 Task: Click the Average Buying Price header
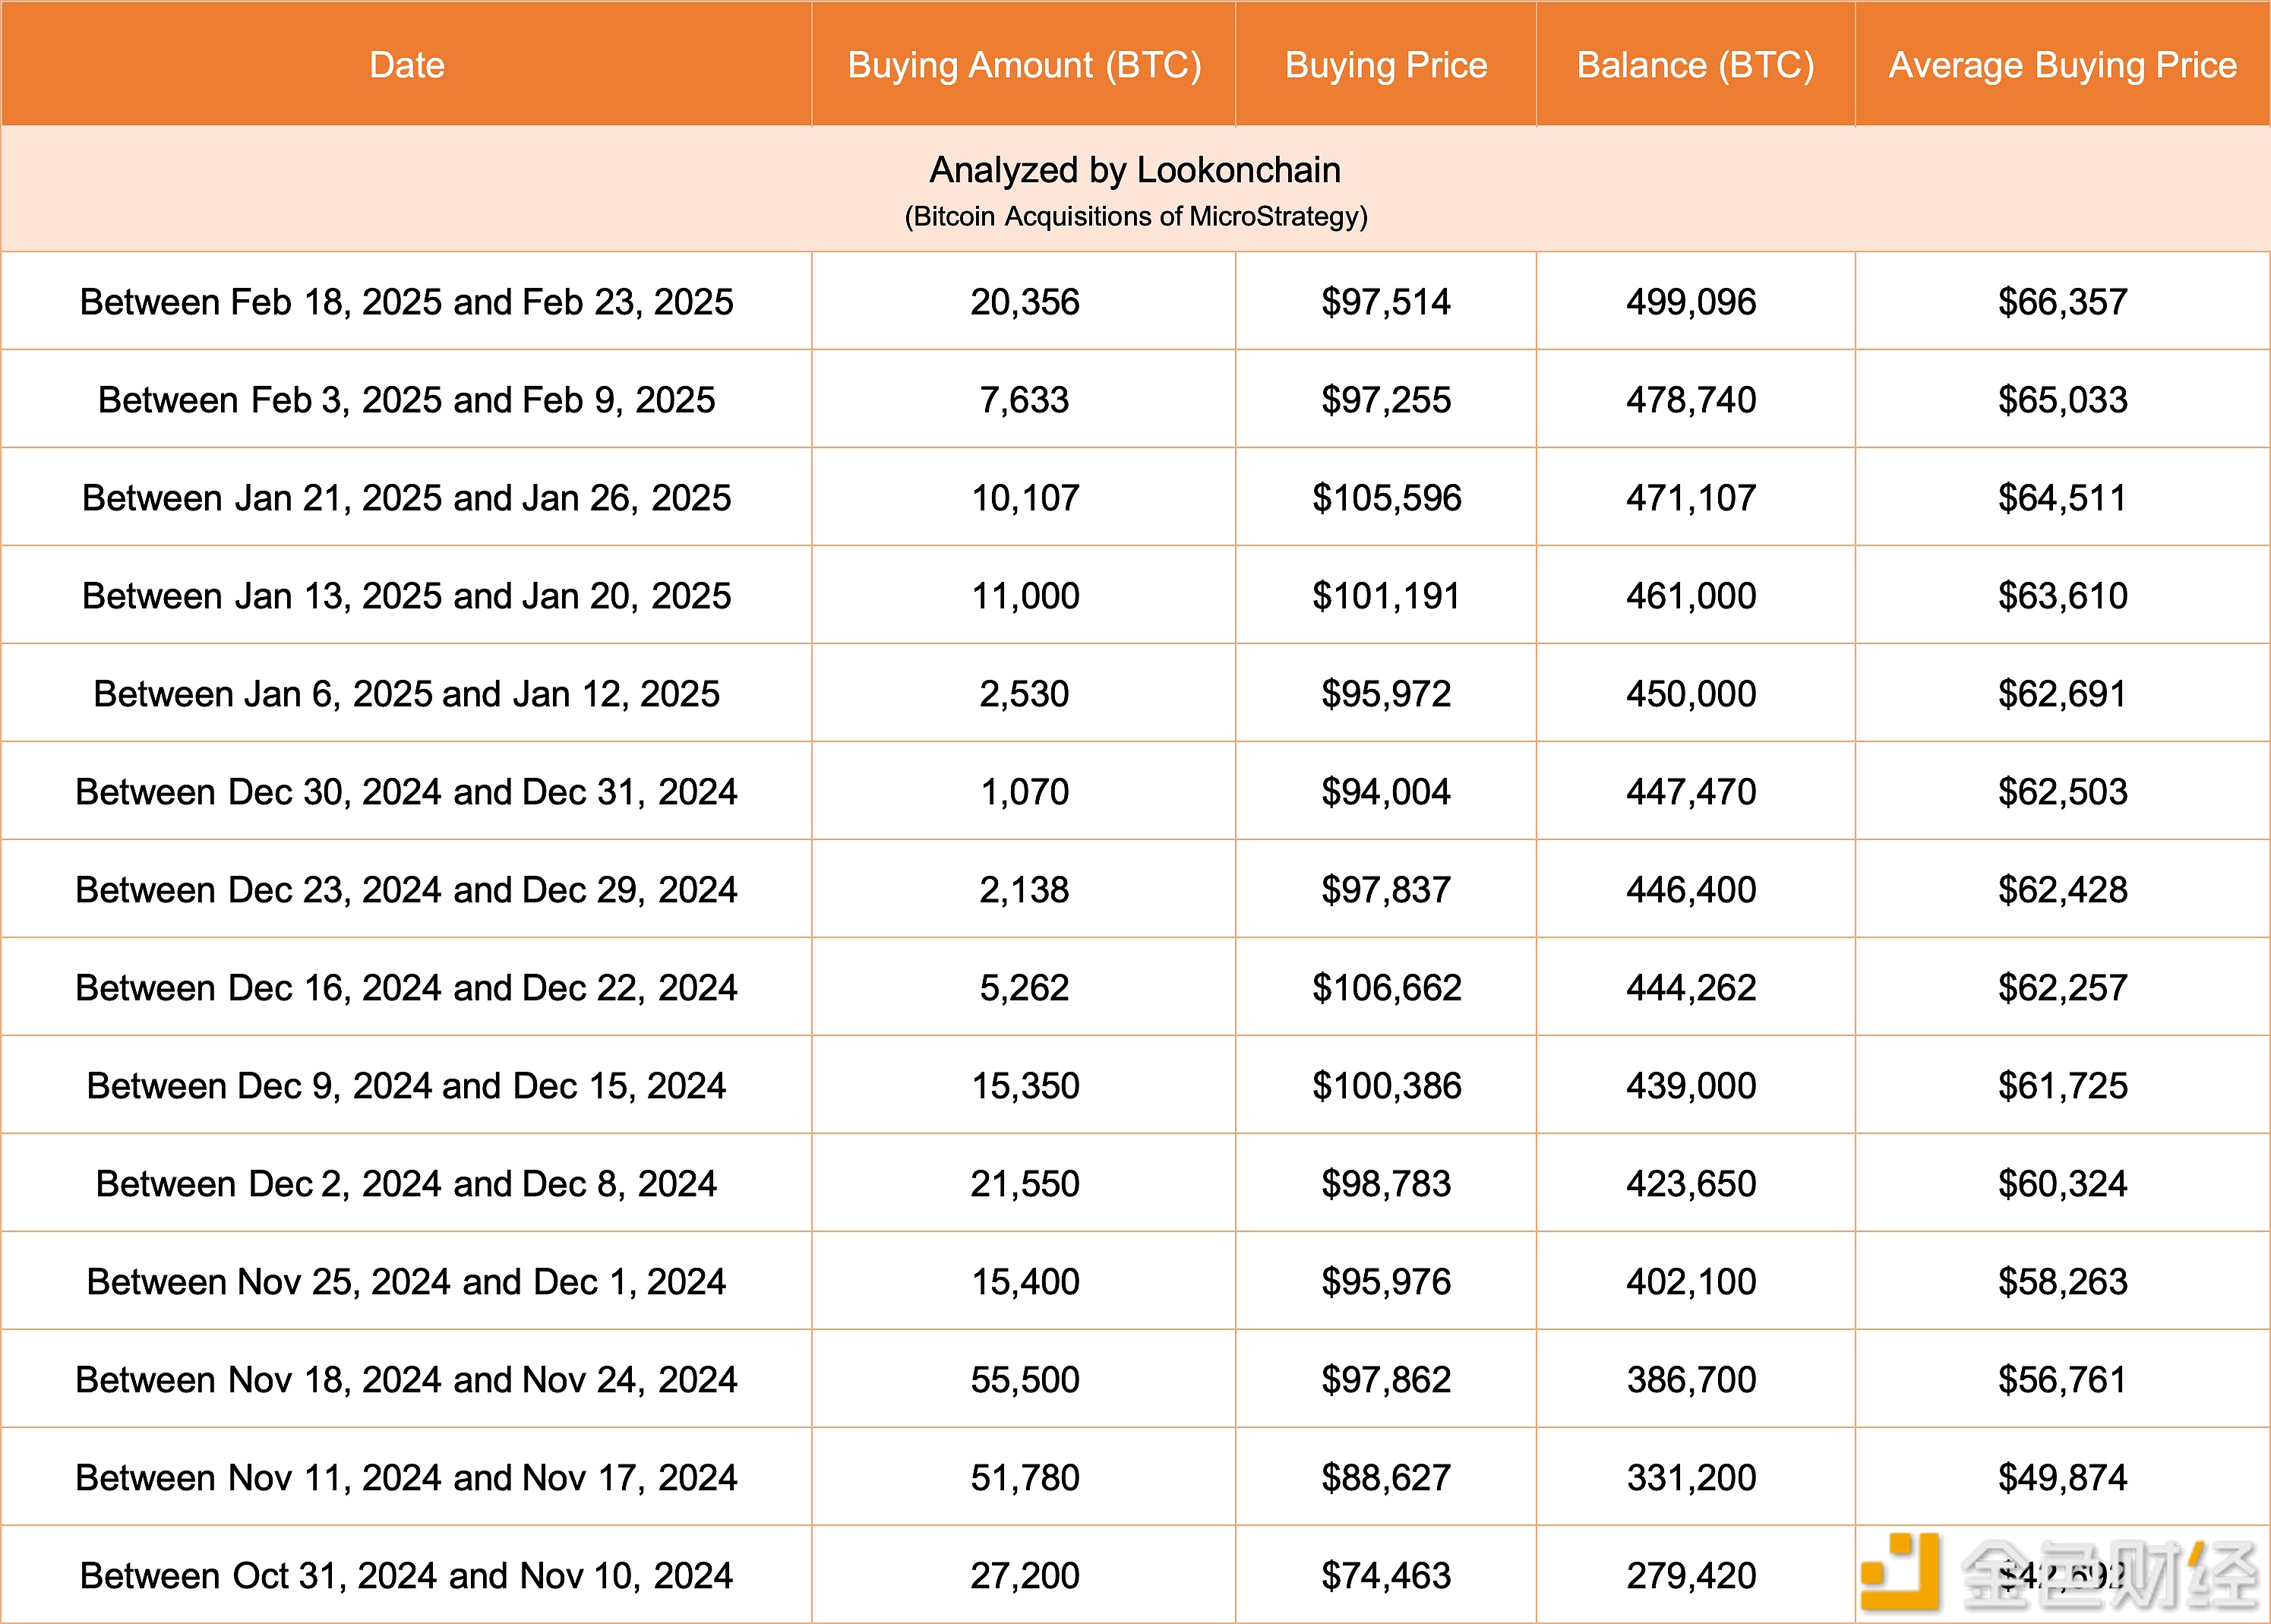pos(2062,65)
